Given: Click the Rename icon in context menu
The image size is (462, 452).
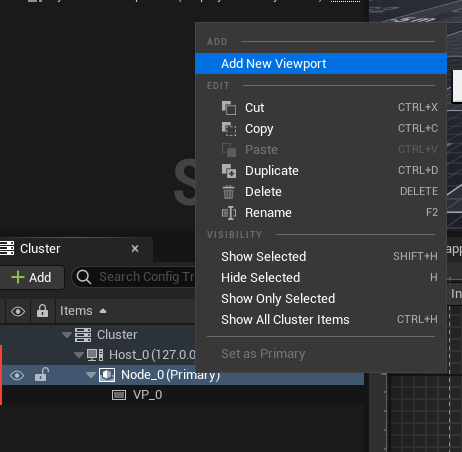Looking at the screenshot, I should pyautogui.click(x=229, y=213).
